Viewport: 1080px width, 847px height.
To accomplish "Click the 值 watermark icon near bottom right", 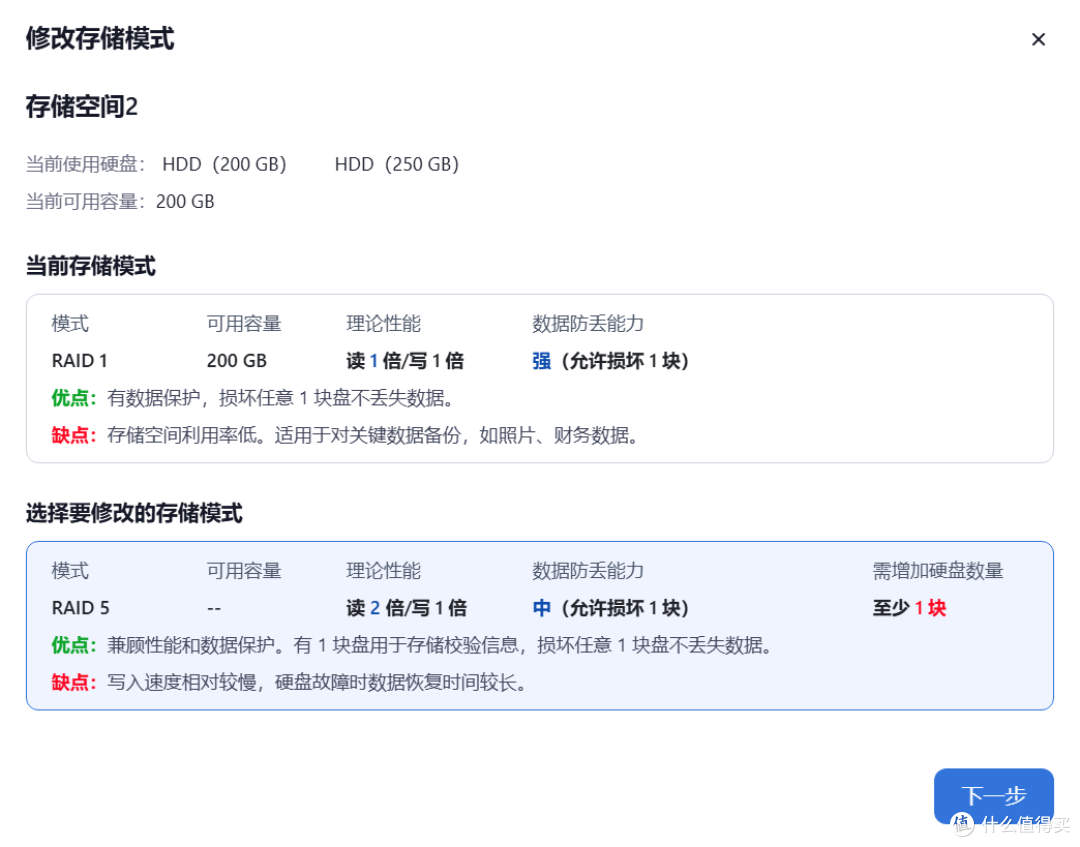I will coord(961,824).
